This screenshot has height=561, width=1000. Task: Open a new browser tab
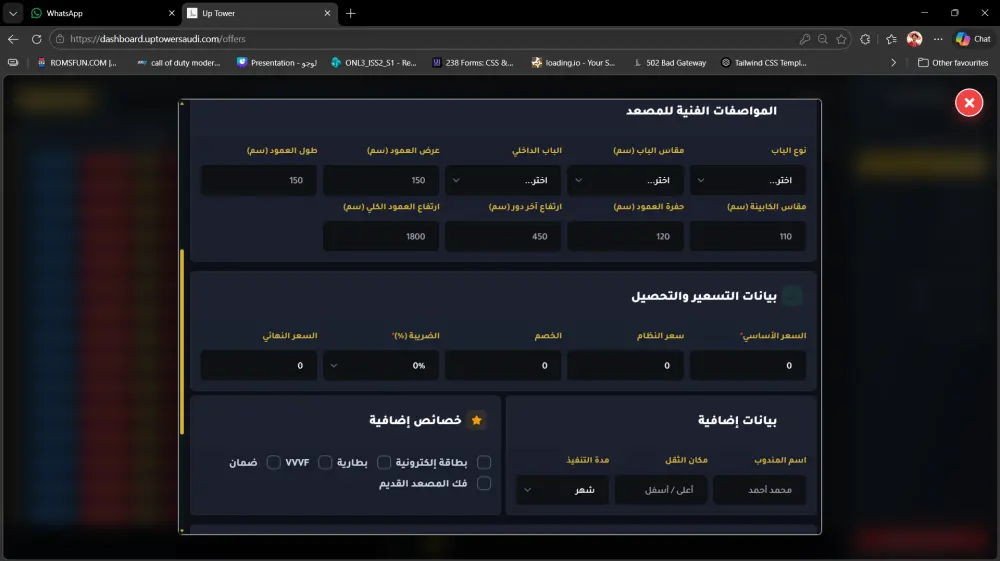pos(351,13)
